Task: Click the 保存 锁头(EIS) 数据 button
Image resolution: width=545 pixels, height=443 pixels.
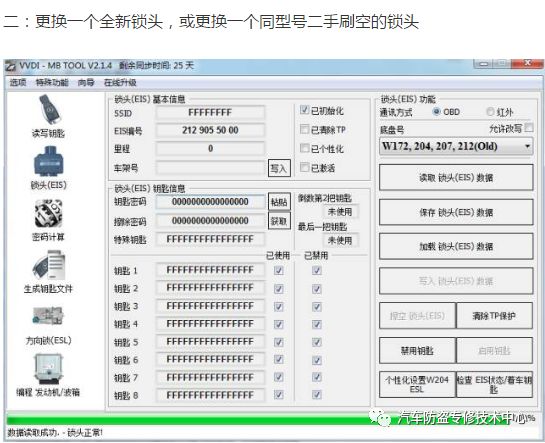Action: (456, 212)
